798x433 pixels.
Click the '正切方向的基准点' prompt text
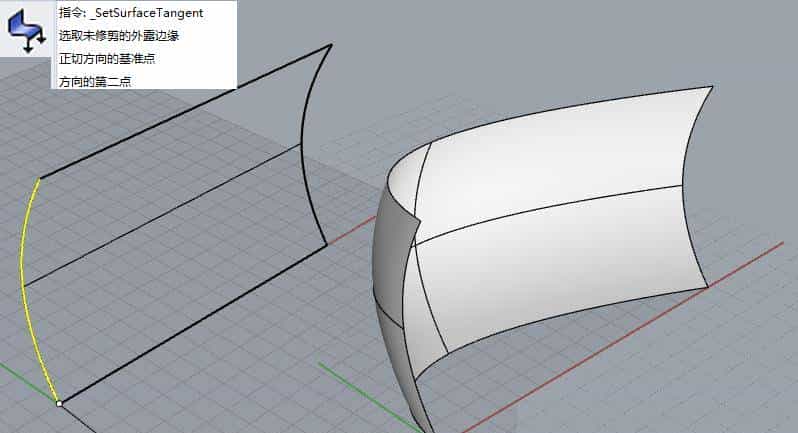pos(107,59)
